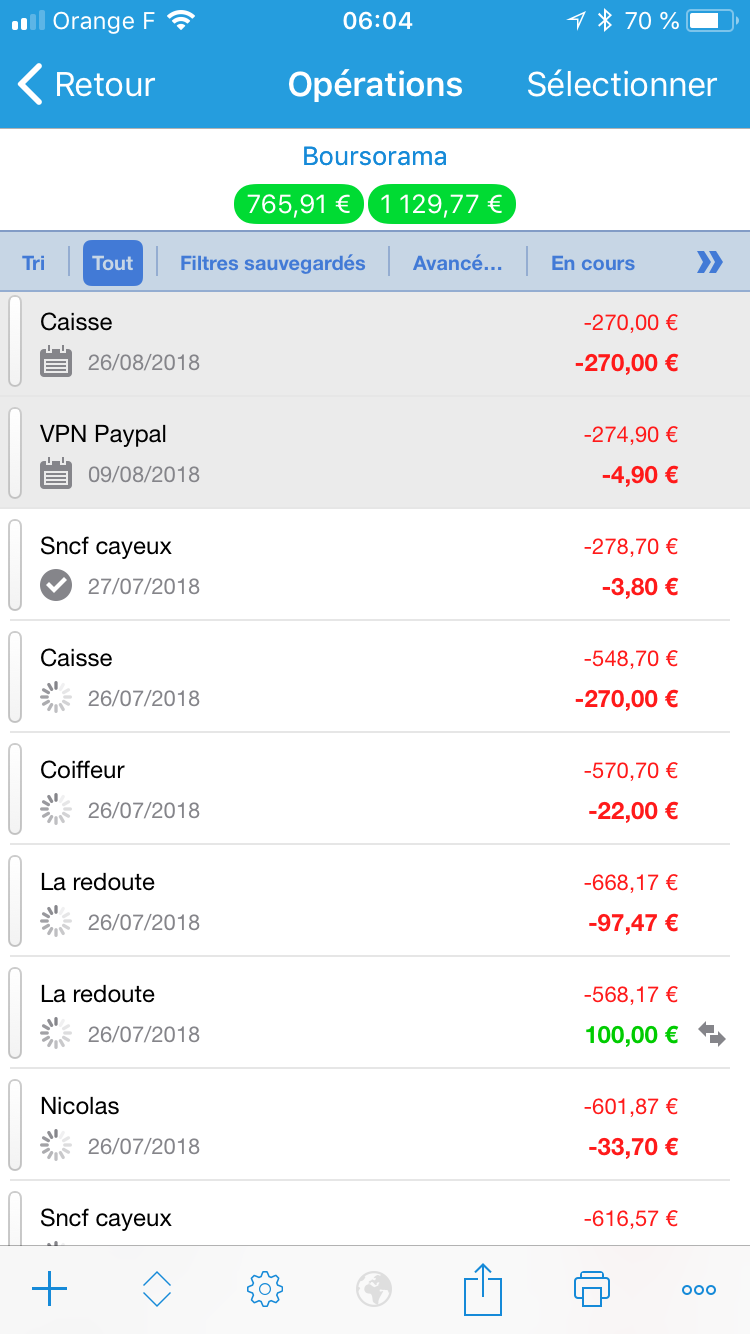
Task: Tap Sélectionner in the navigation bar
Action: click(x=622, y=85)
